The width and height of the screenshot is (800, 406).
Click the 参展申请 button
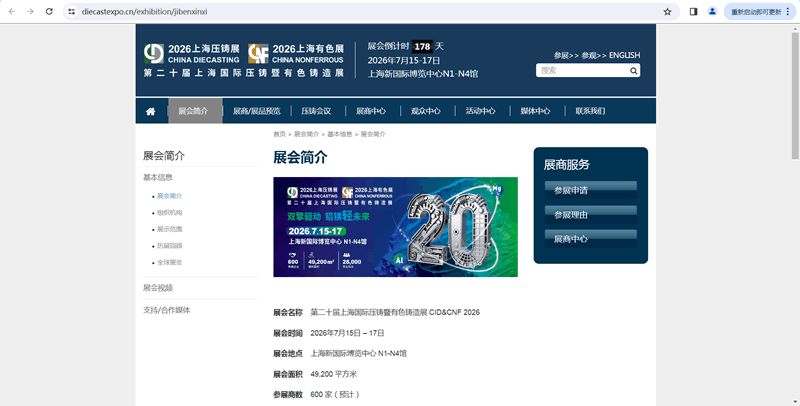pyautogui.click(x=590, y=189)
